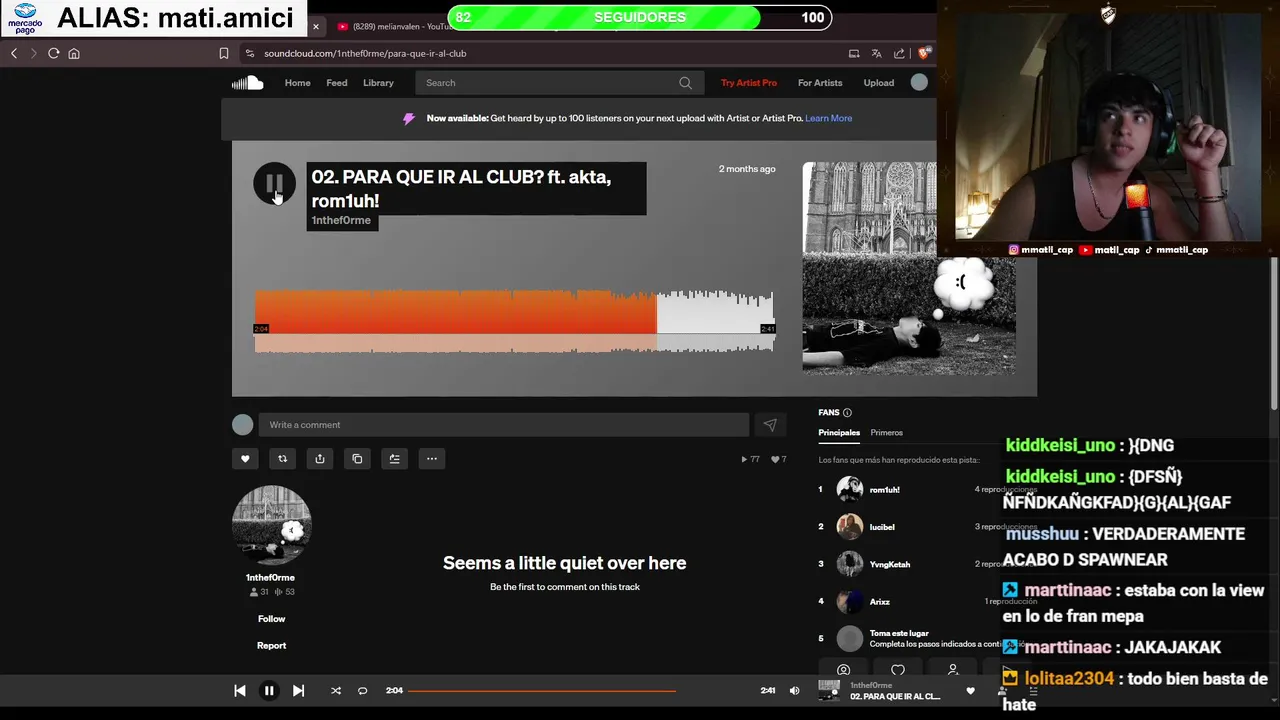
Task: Open fan rom1uh! profile
Action: pyautogui.click(x=885, y=490)
